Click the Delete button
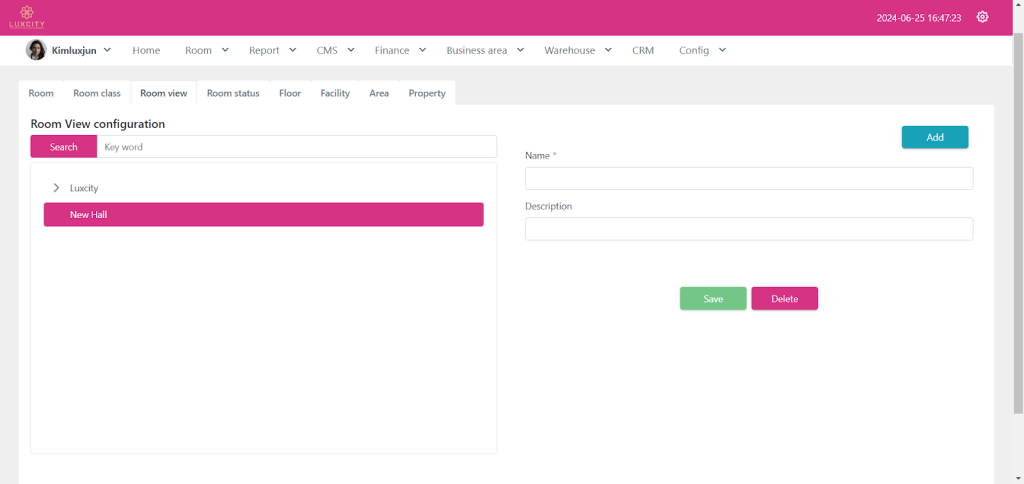 tap(784, 299)
